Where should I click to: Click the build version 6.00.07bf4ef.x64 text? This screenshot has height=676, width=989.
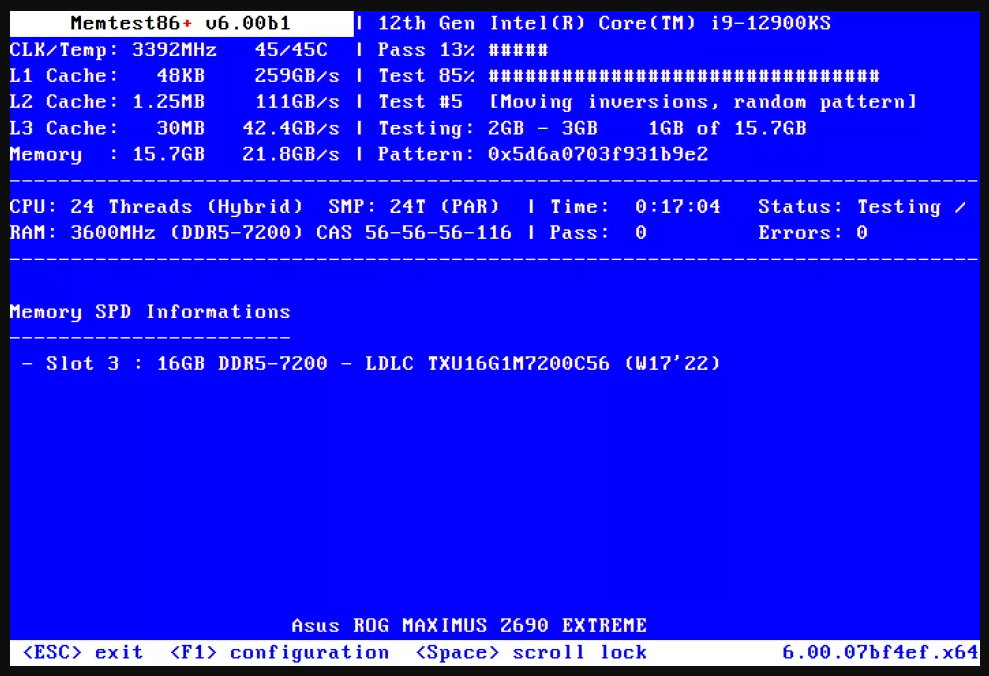pyautogui.click(x=880, y=652)
